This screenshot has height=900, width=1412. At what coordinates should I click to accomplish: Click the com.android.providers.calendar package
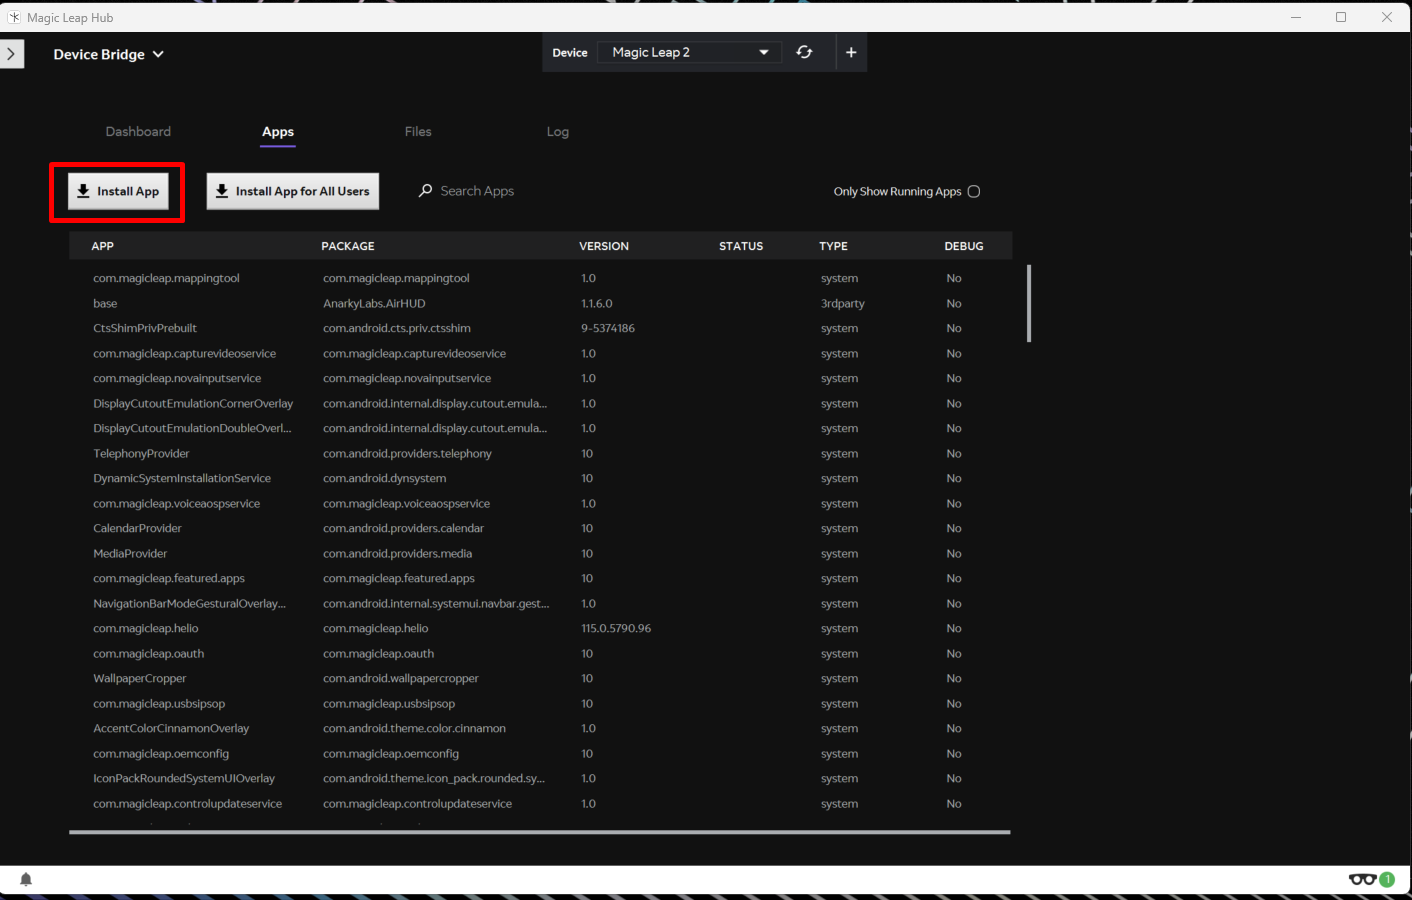click(x=403, y=528)
